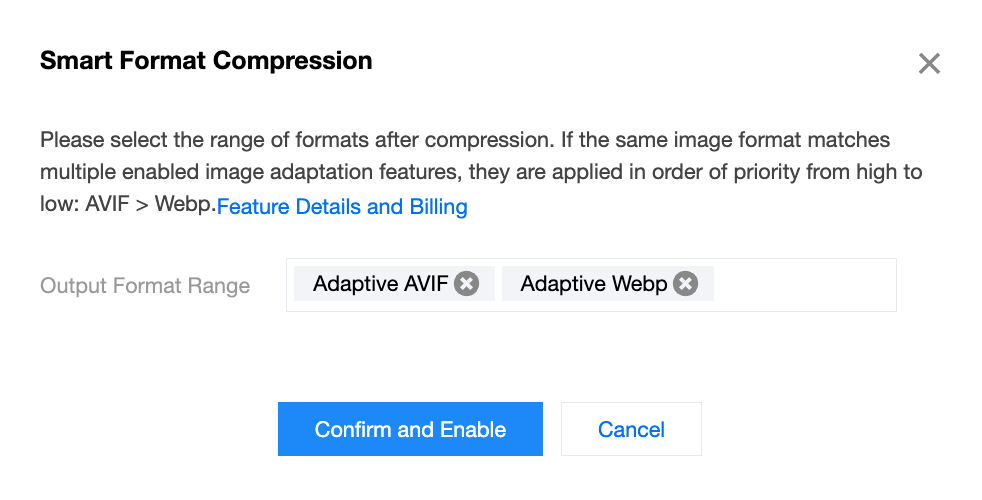Click the Output Format Range label

coord(145,286)
